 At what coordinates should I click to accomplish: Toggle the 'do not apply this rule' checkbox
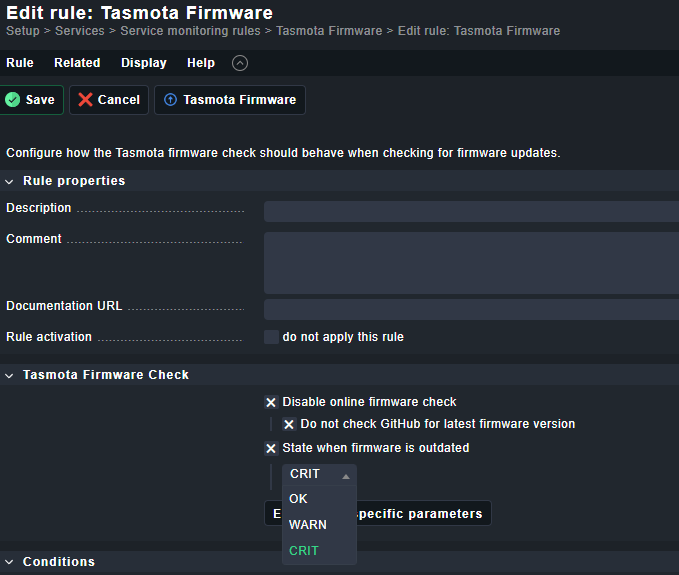pos(271,337)
